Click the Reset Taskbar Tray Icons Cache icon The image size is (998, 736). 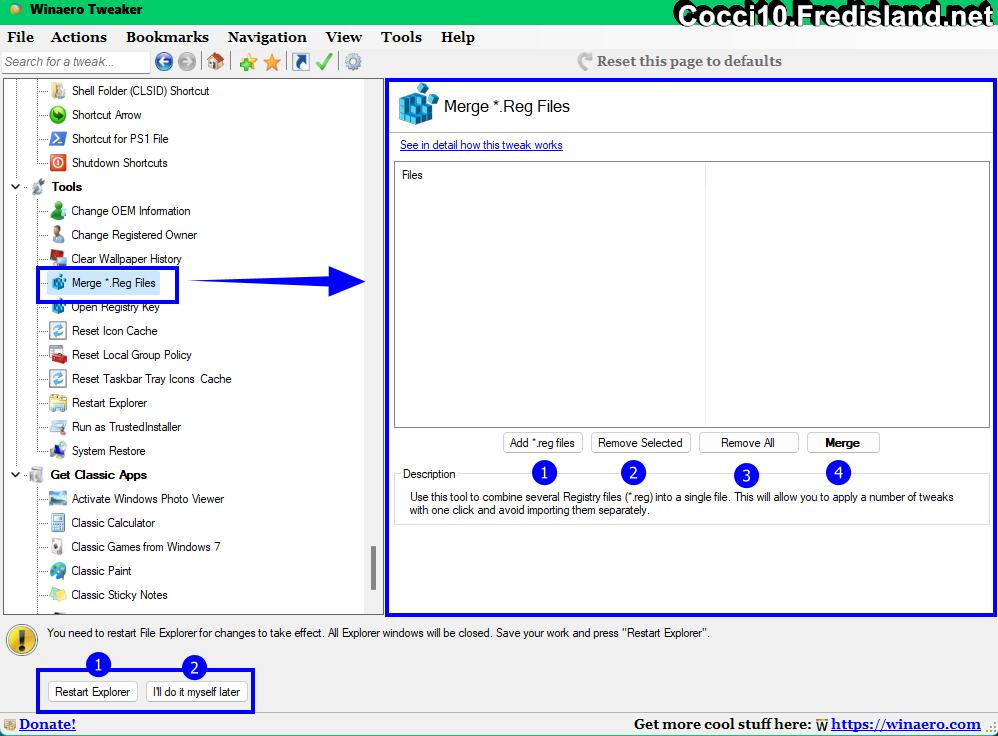click(58, 379)
